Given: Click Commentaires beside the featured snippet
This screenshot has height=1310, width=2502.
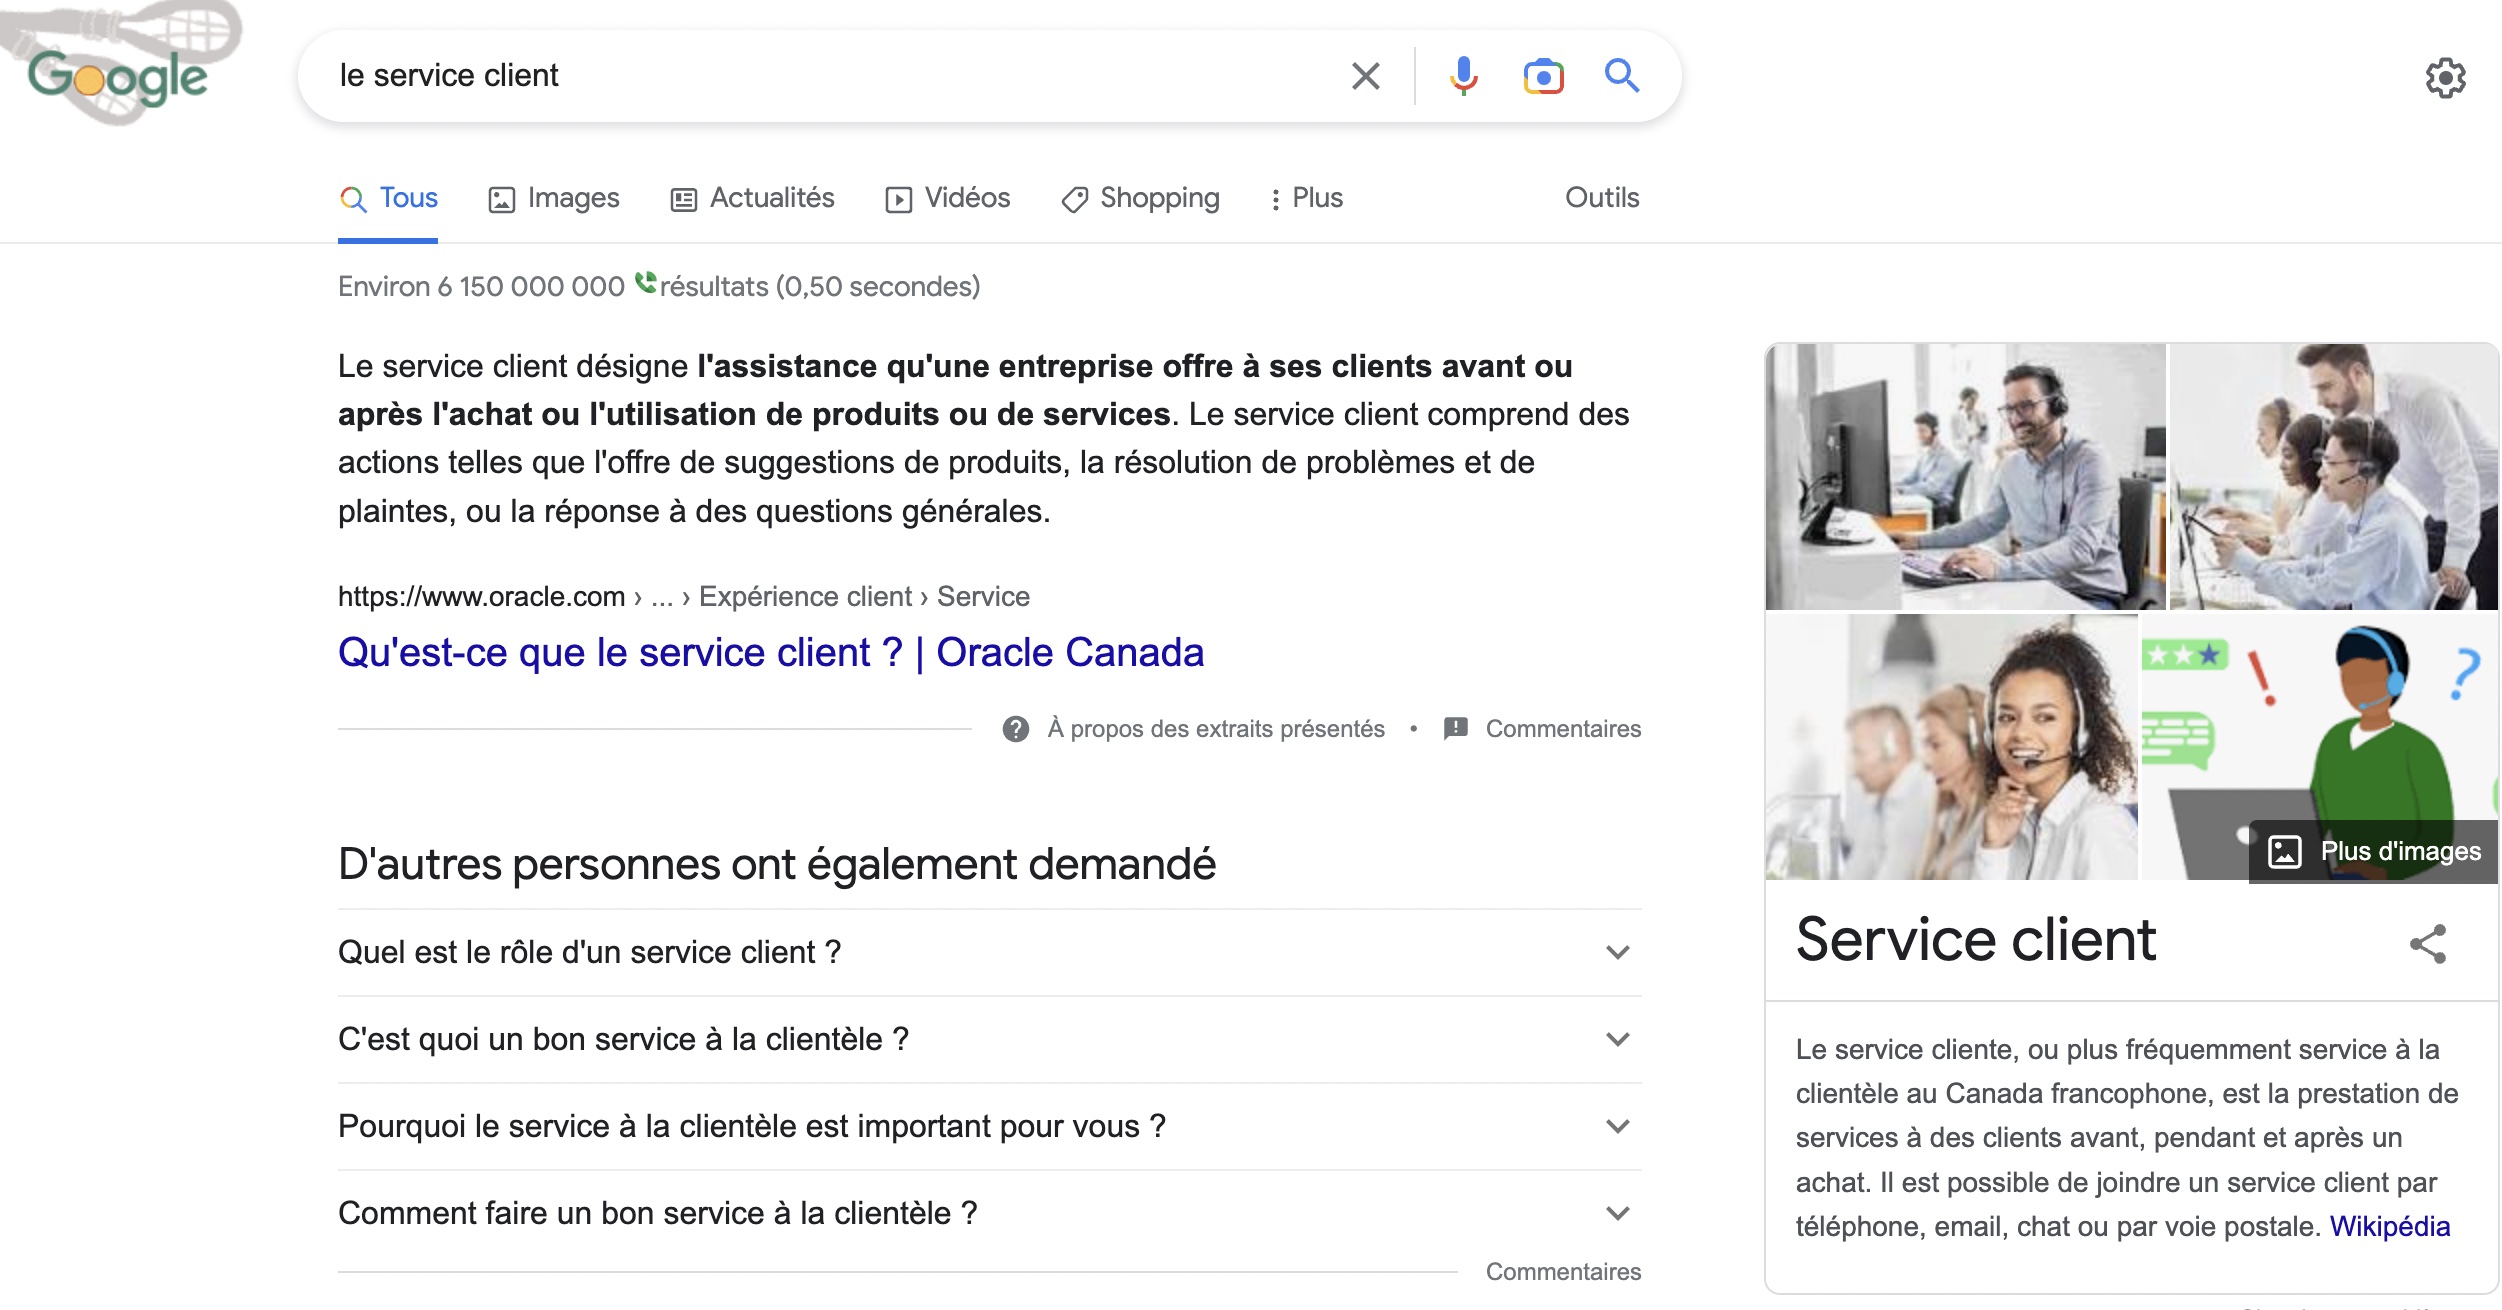Looking at the screenshot, I should pyautogui.click(x=1563, y=729).
